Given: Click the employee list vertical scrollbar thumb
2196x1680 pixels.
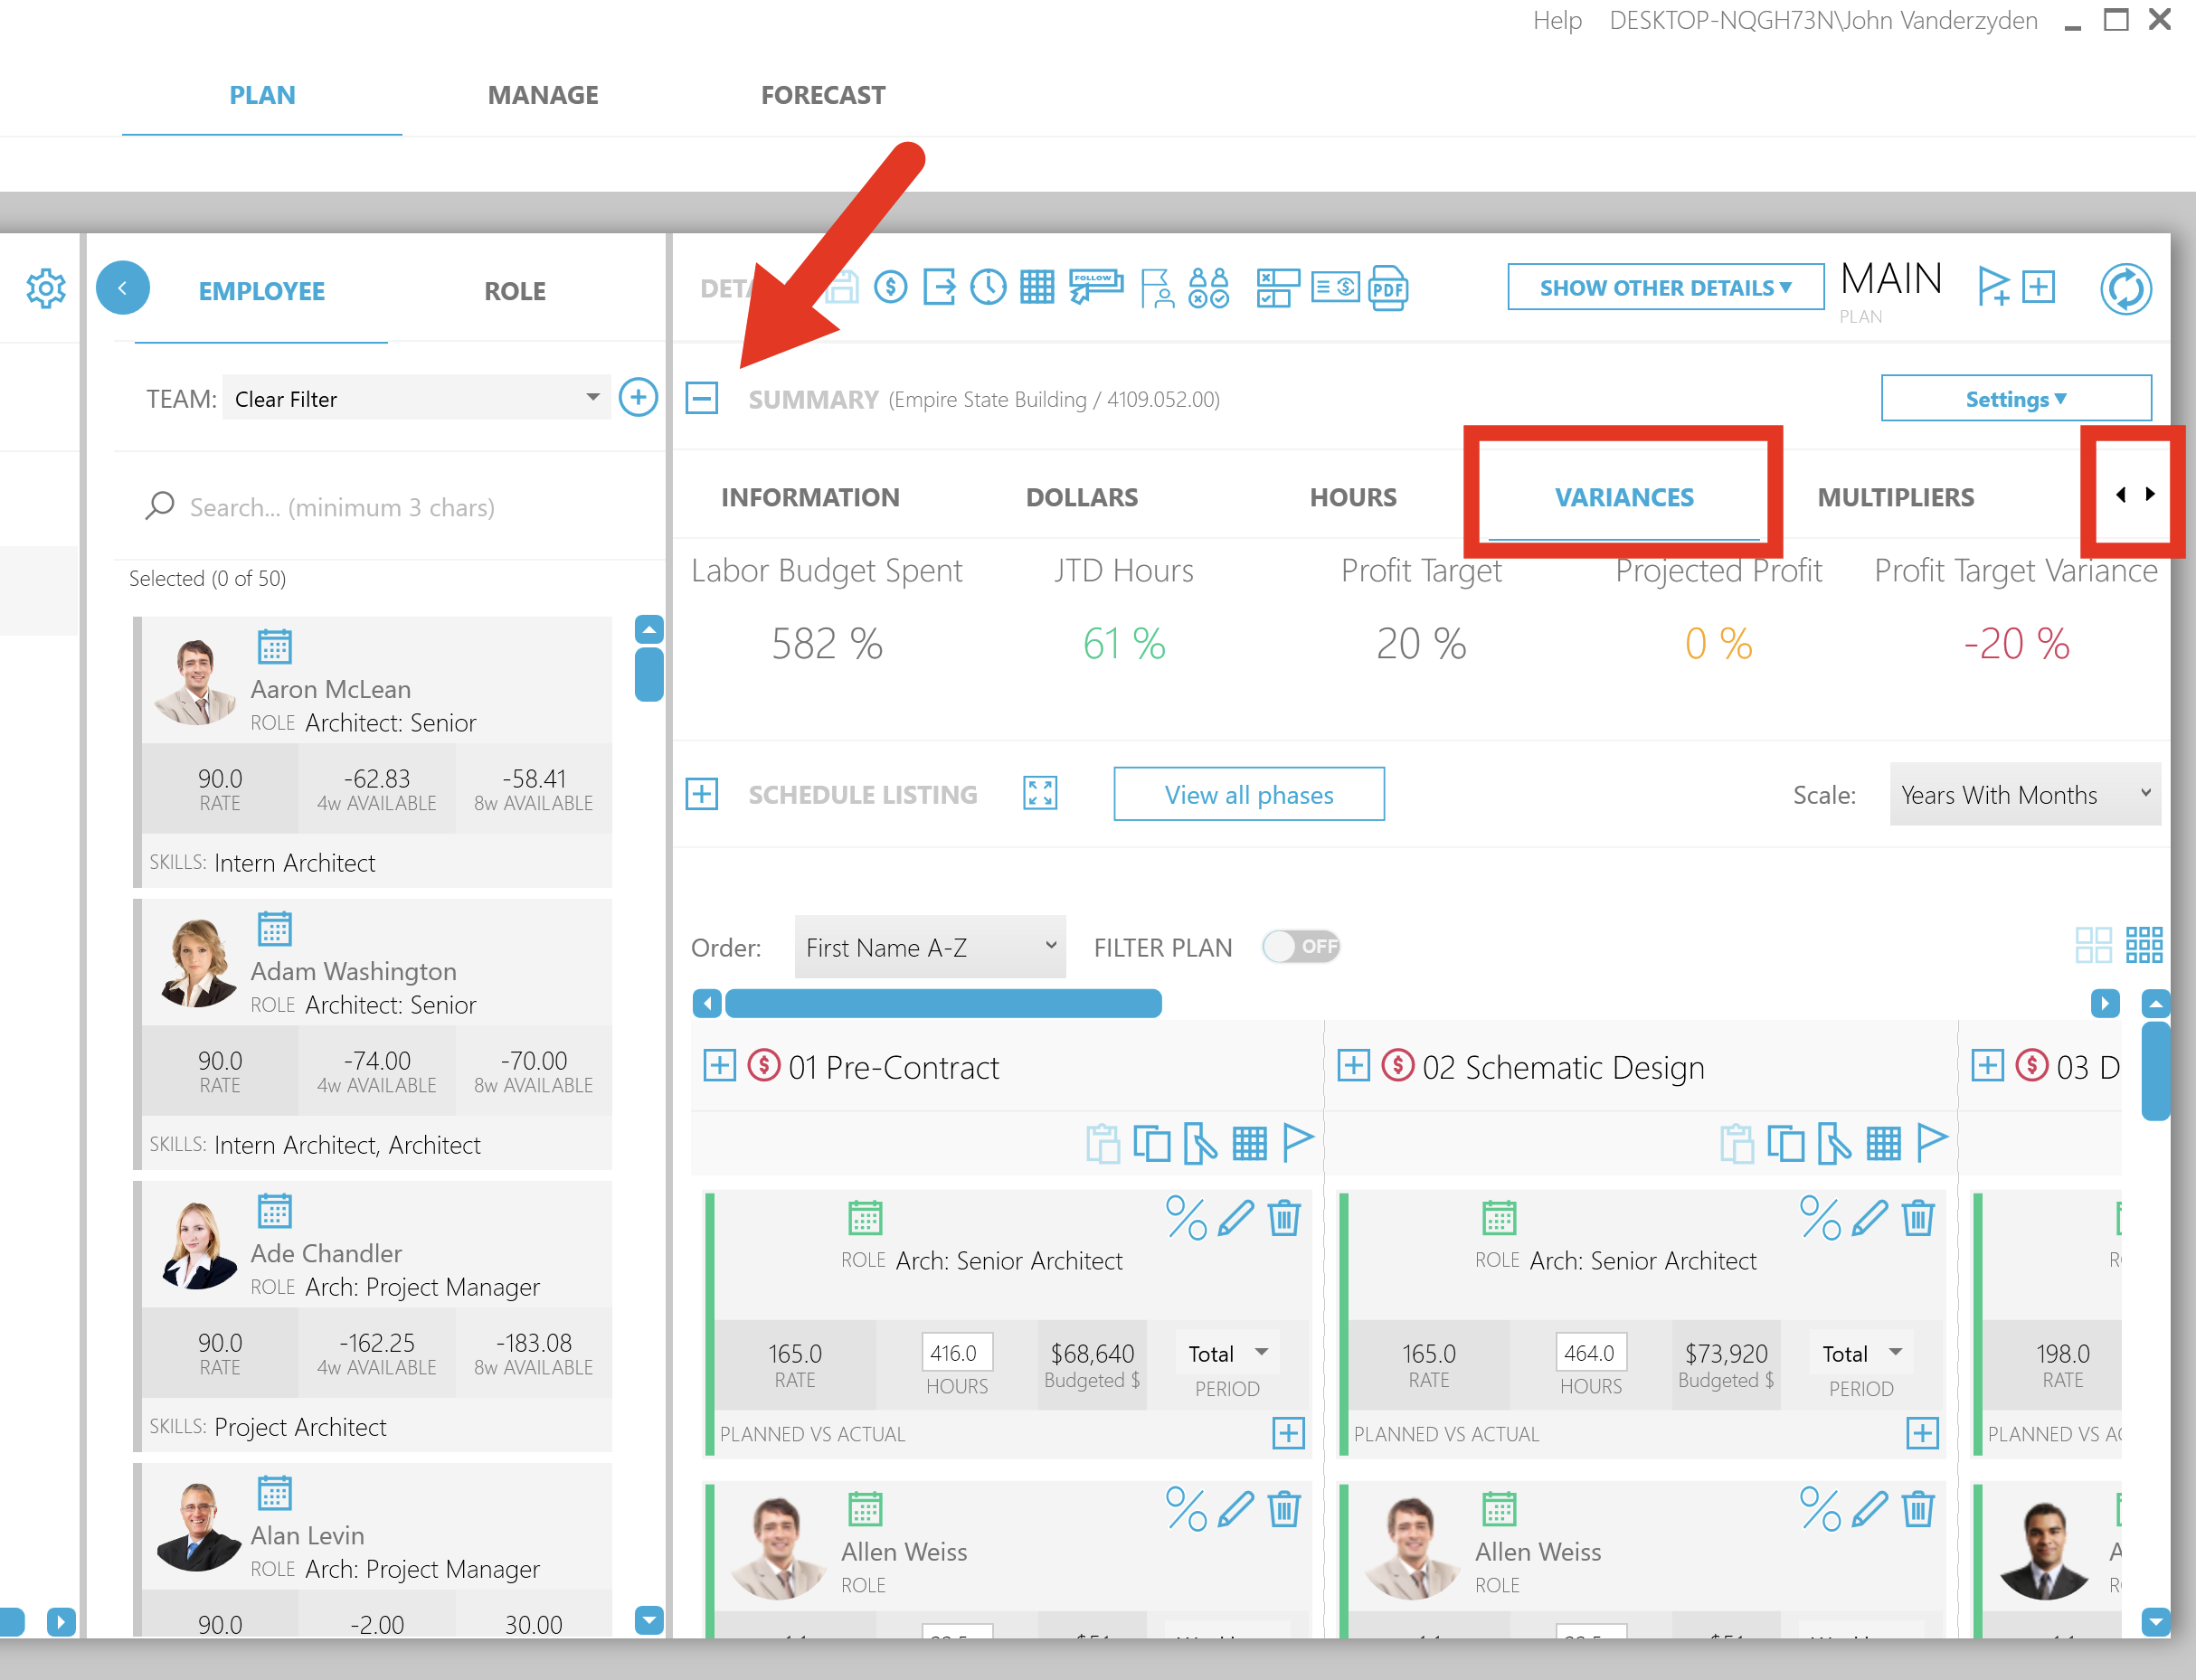Looking at the screenshot, I should click(649, 674).
